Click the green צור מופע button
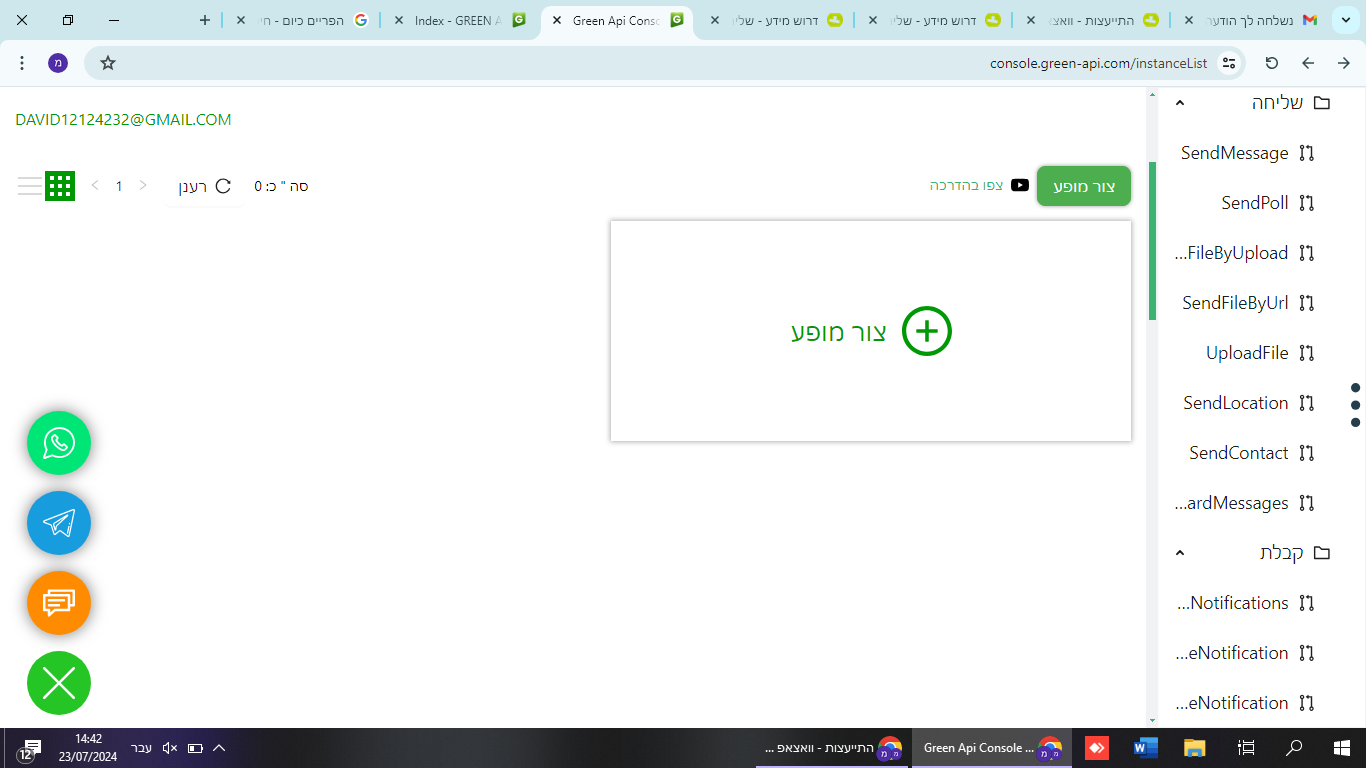Viewport: 1366px width, 768px height. tap(1084, 187)
